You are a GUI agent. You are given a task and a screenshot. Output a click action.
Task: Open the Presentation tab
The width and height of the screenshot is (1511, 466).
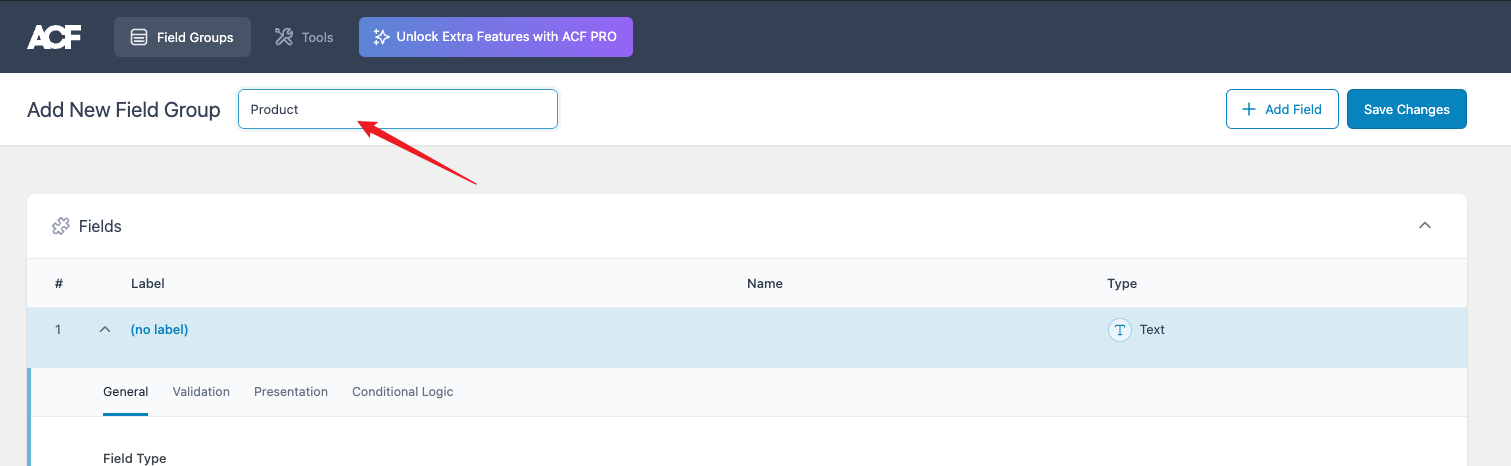click(291, 392)
